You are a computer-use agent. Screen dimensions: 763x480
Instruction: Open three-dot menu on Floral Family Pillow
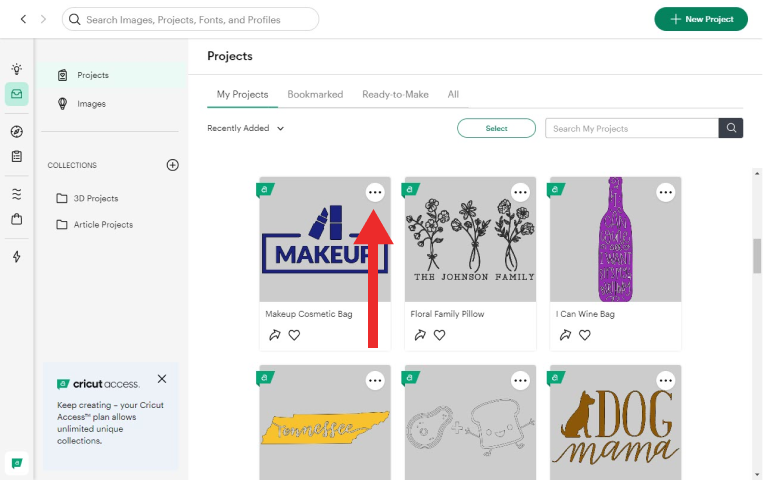click(520, 192)
